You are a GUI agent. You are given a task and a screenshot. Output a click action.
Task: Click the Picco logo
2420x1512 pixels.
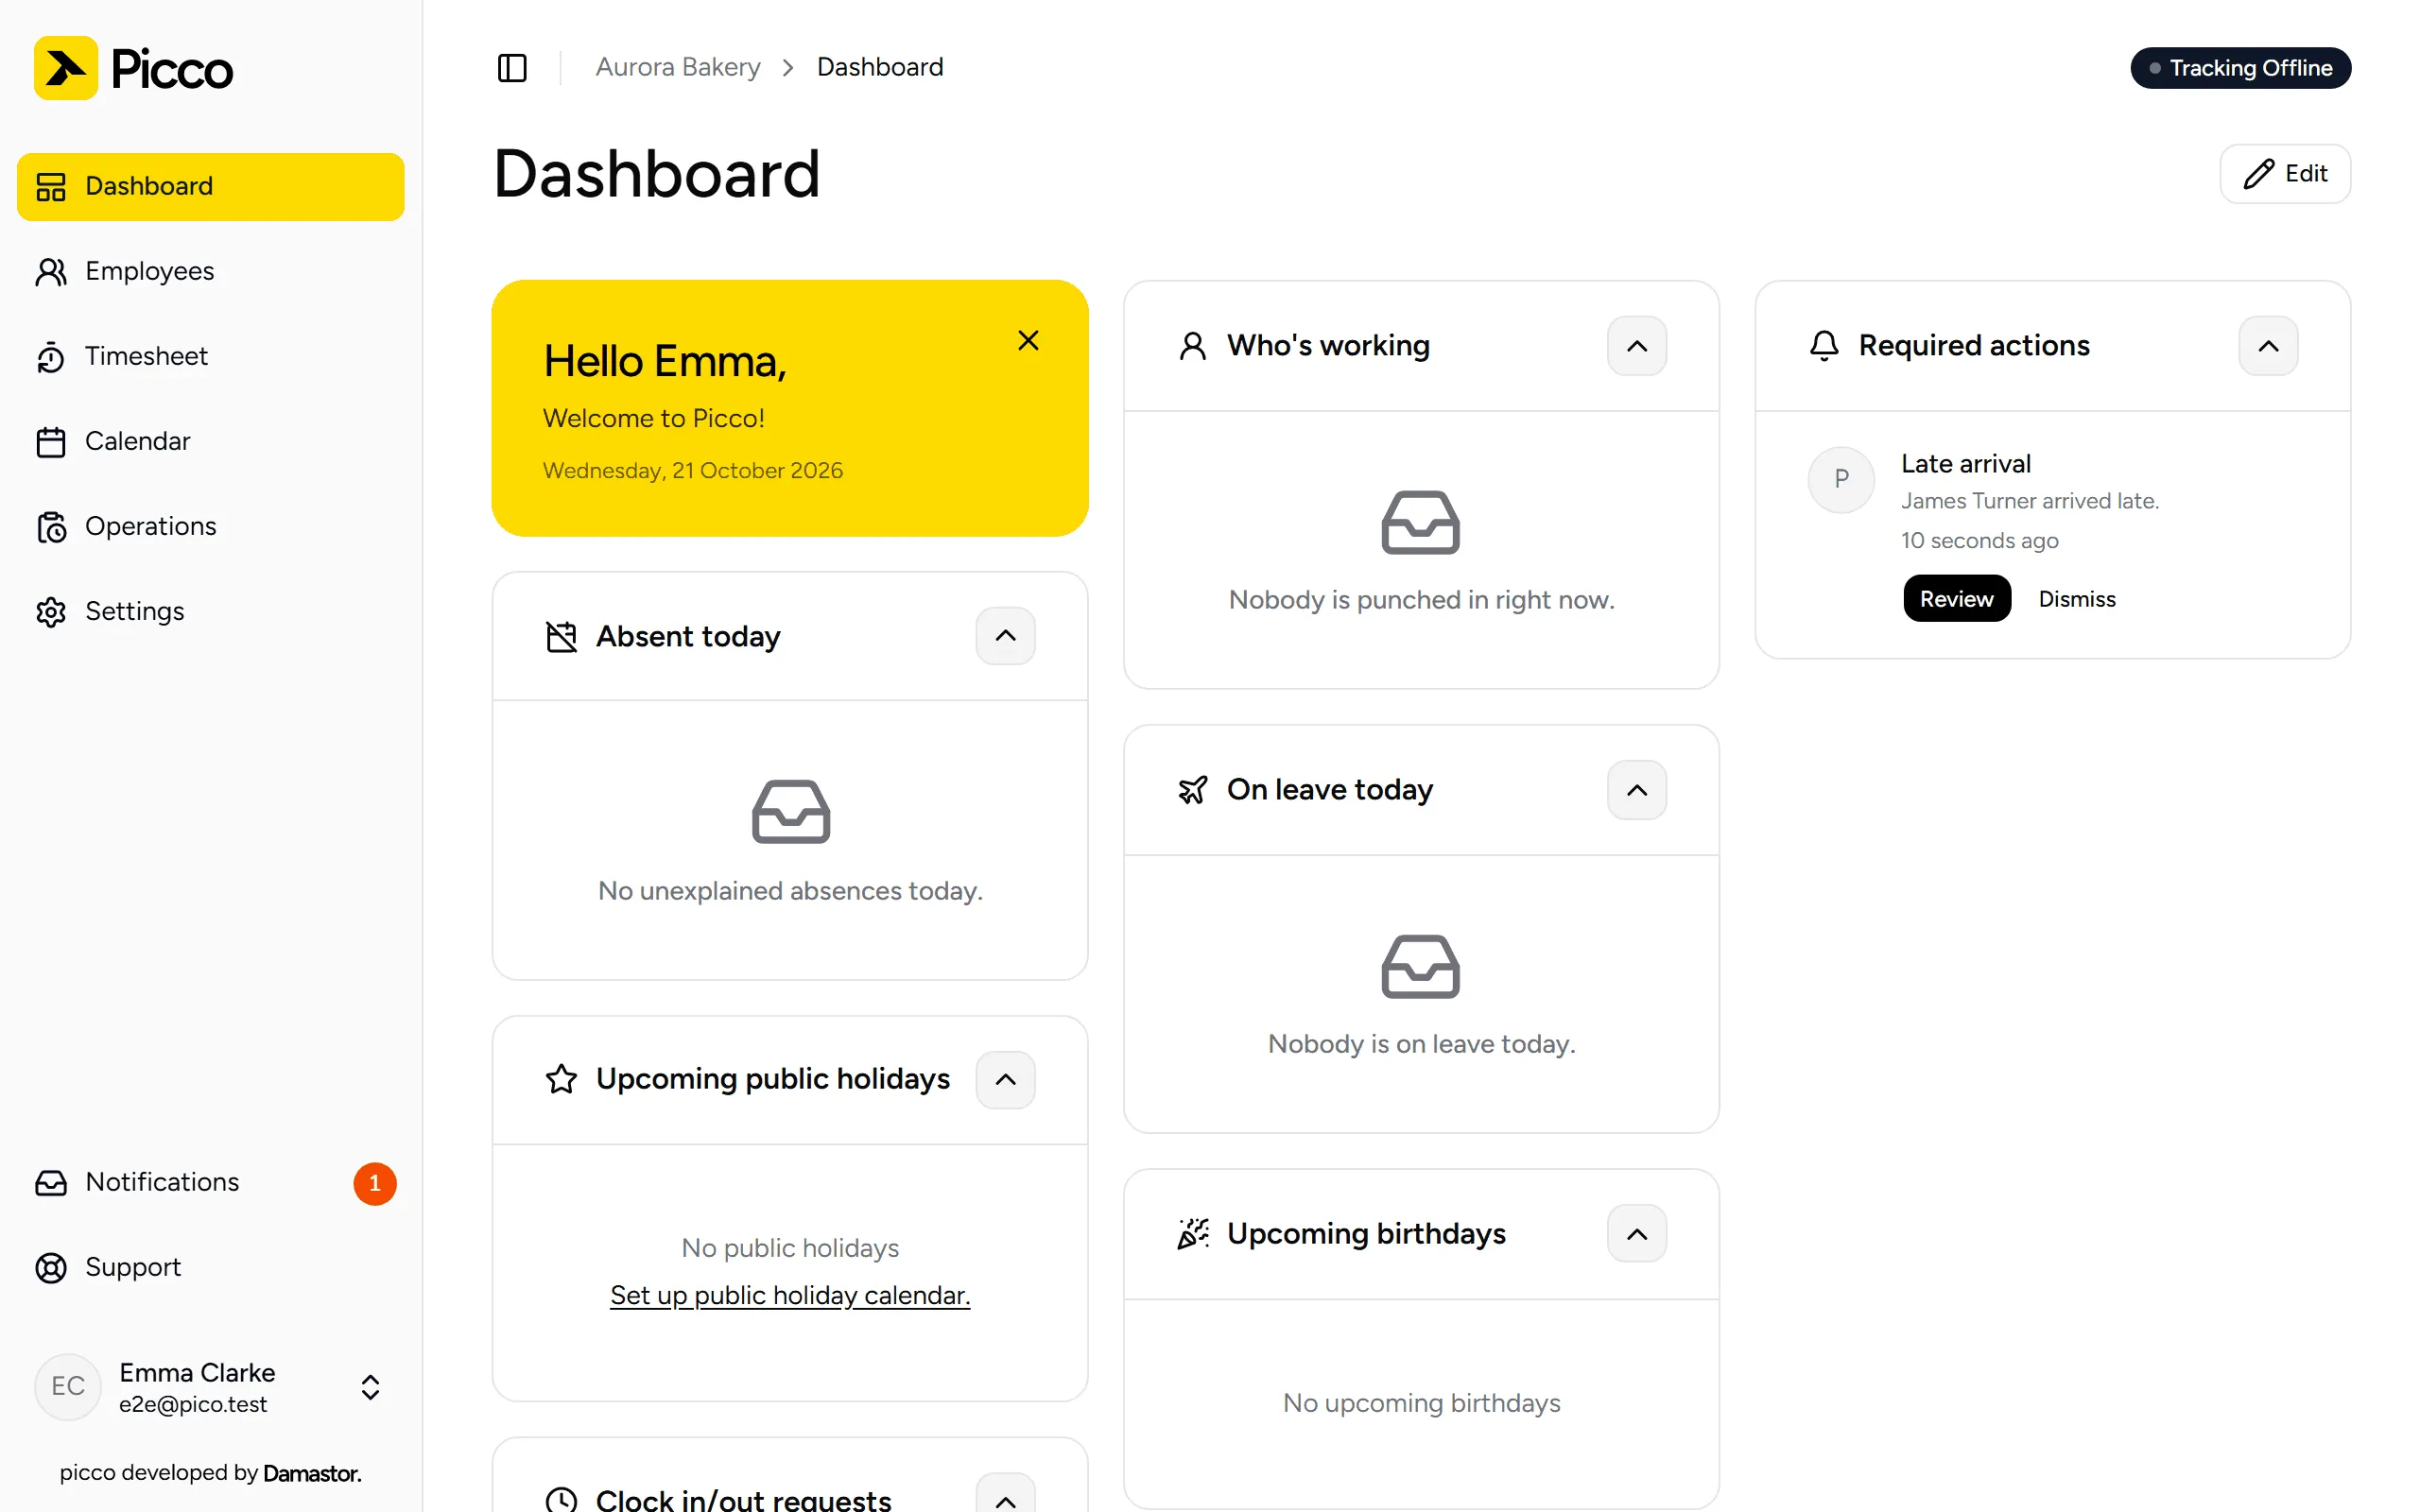[133, 68]
